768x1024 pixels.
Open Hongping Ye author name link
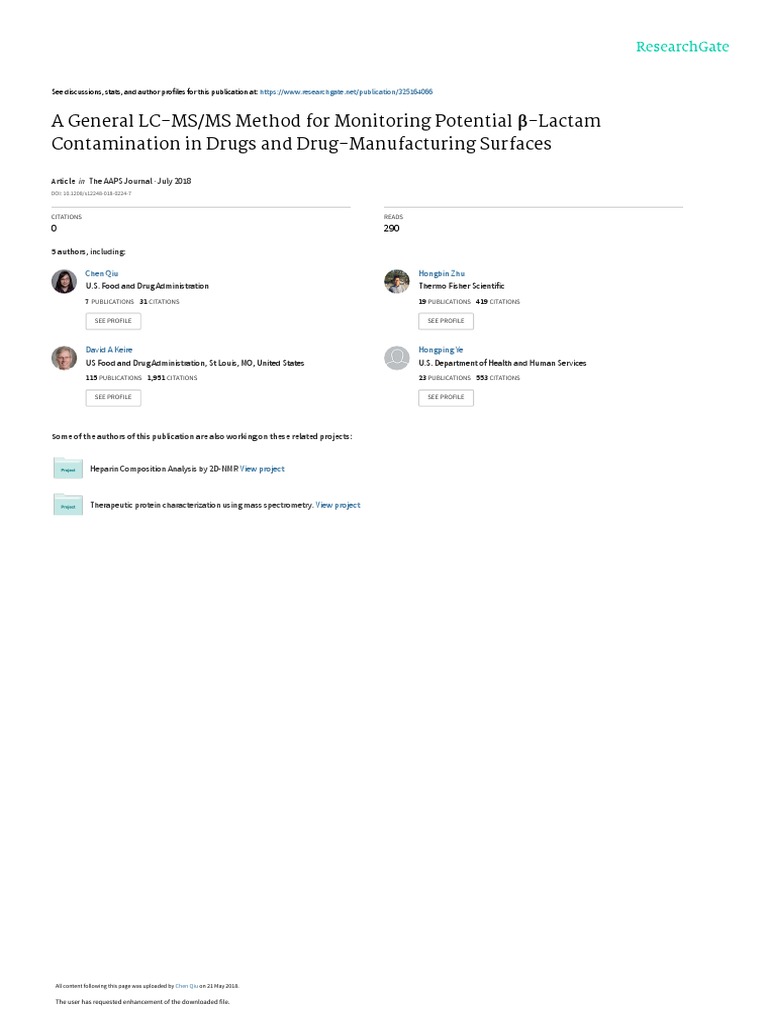(x=440, y=349)
